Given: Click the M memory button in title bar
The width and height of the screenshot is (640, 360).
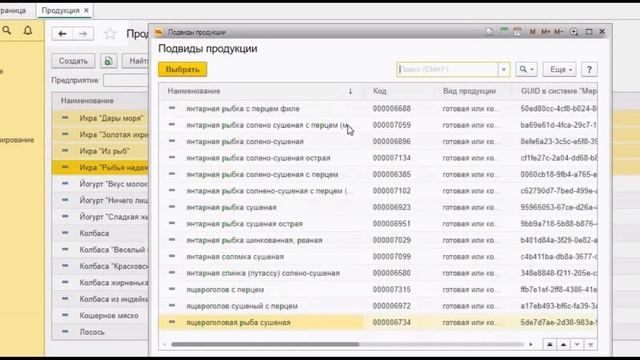Looking at the screenshot, I should point(532,32).
